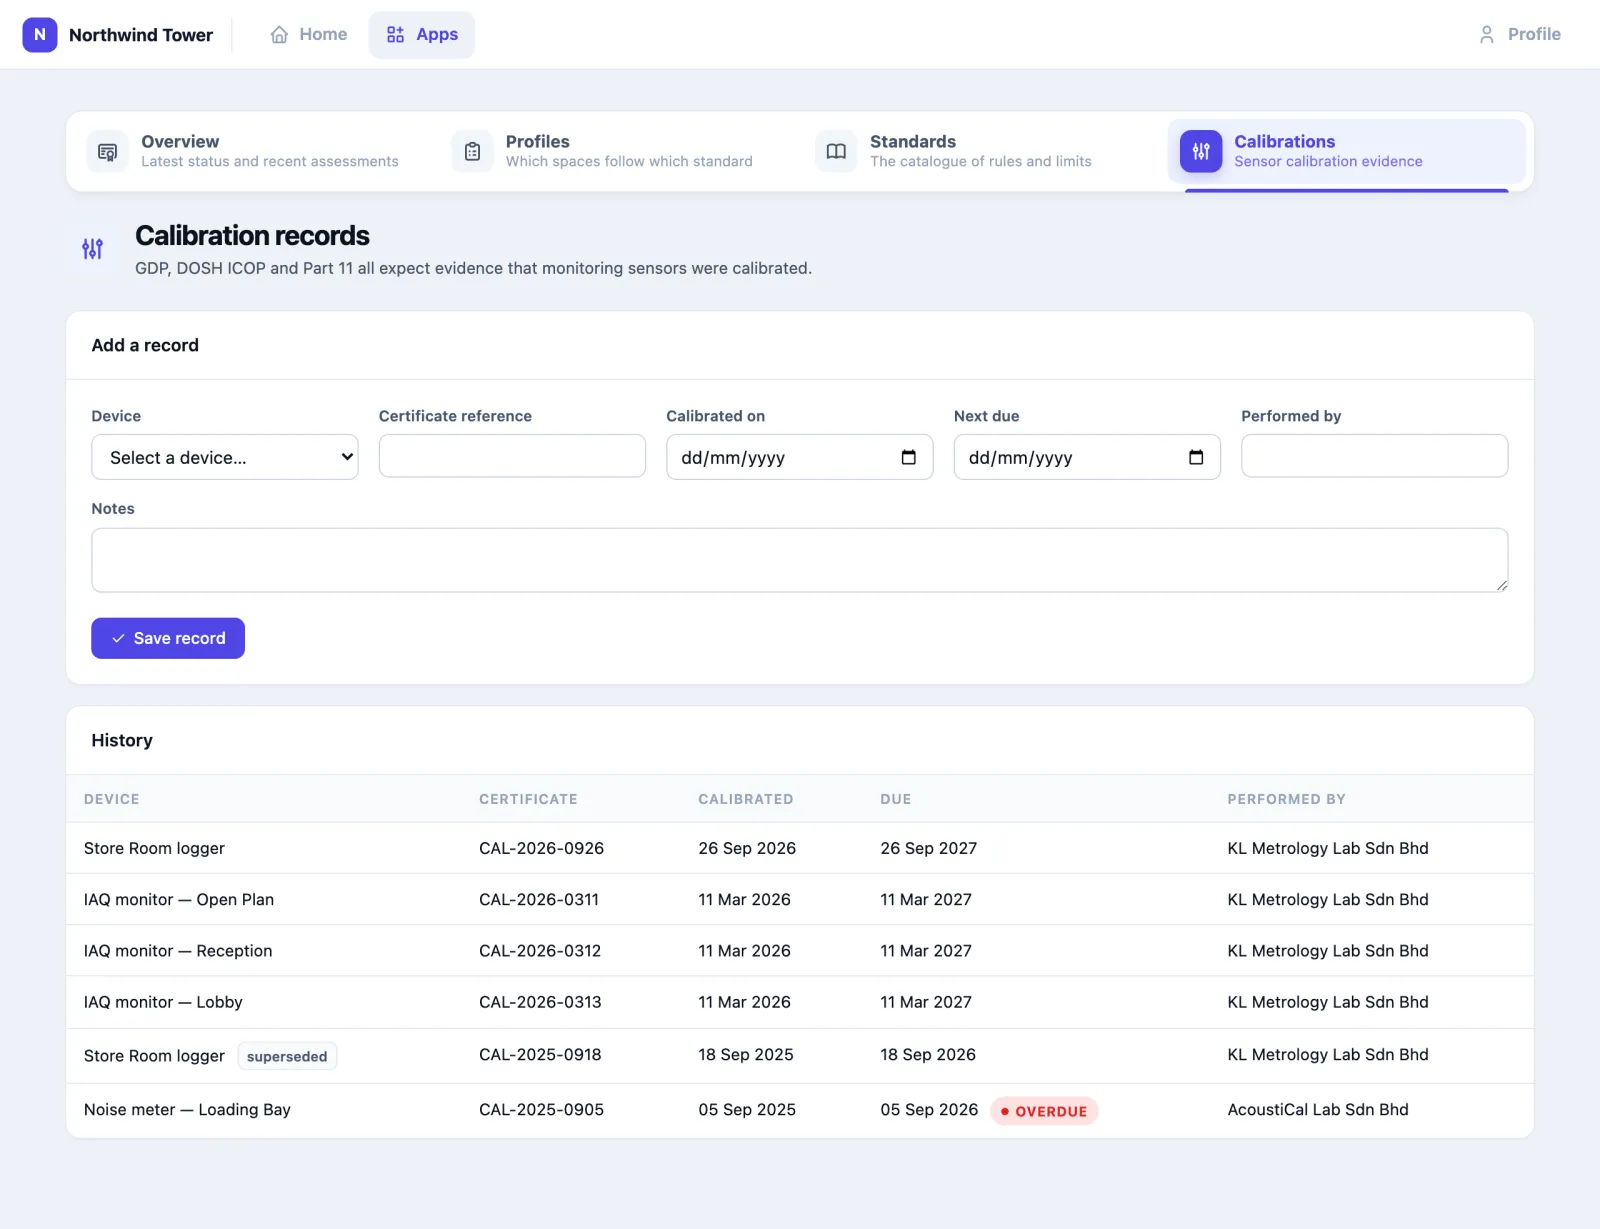Open the Profile link
This screenshot has height=1229, width=1600.
[1519, 34]
